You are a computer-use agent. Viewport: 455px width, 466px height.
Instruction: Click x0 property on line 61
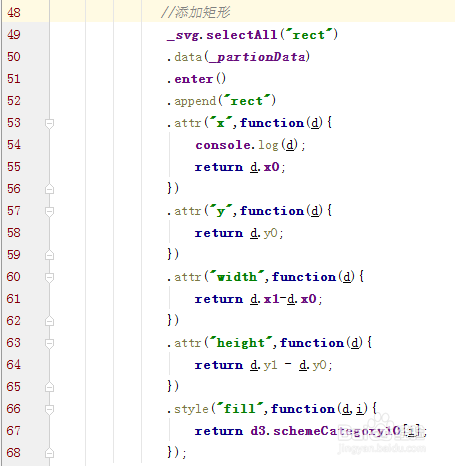pyautogui.click(x=308, y=299)
